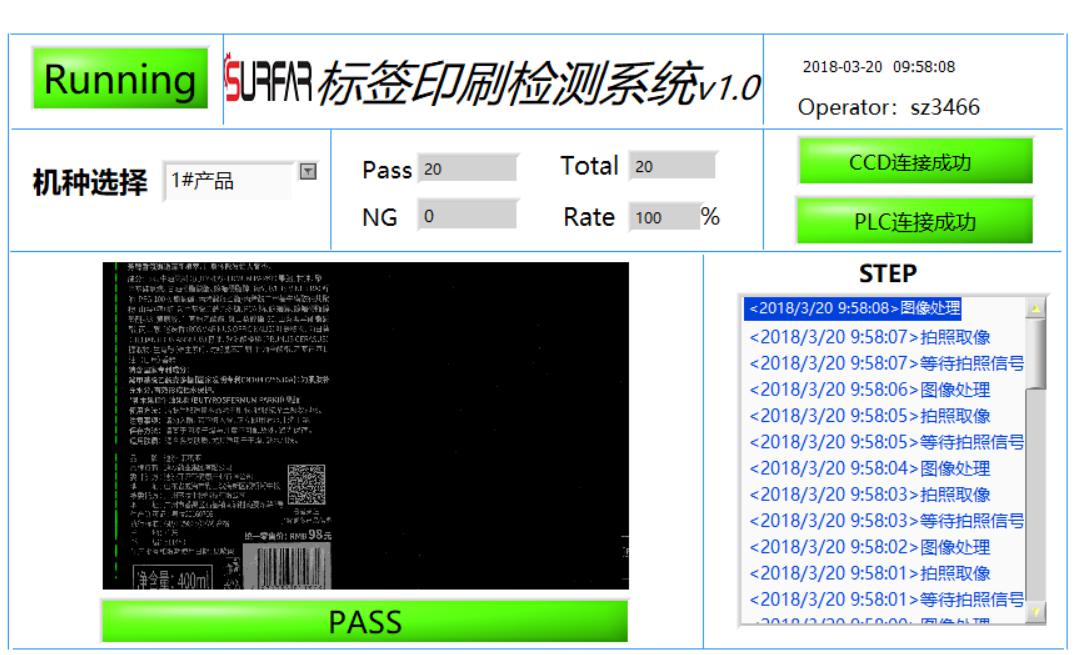The height and width of the screenshot is (655, 1077).
Task: Select the 9:58:01 拍照取像 log entry
Action: [x=870, y=573]
